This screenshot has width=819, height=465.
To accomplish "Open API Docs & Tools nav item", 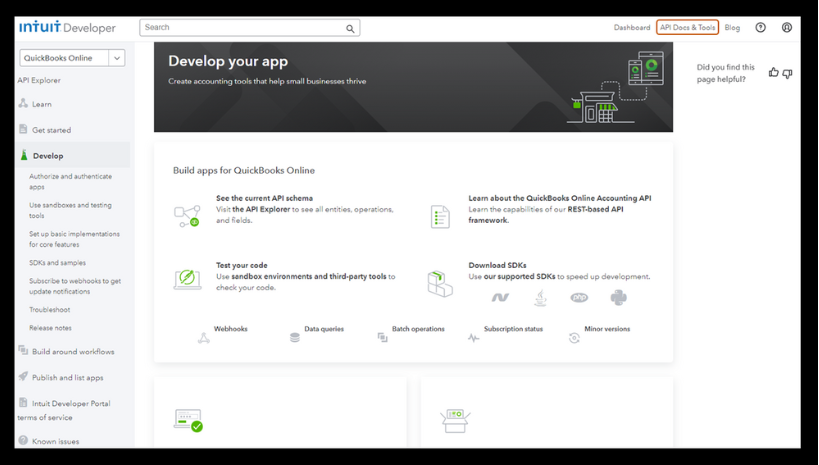I will click(x=687, y=27).
